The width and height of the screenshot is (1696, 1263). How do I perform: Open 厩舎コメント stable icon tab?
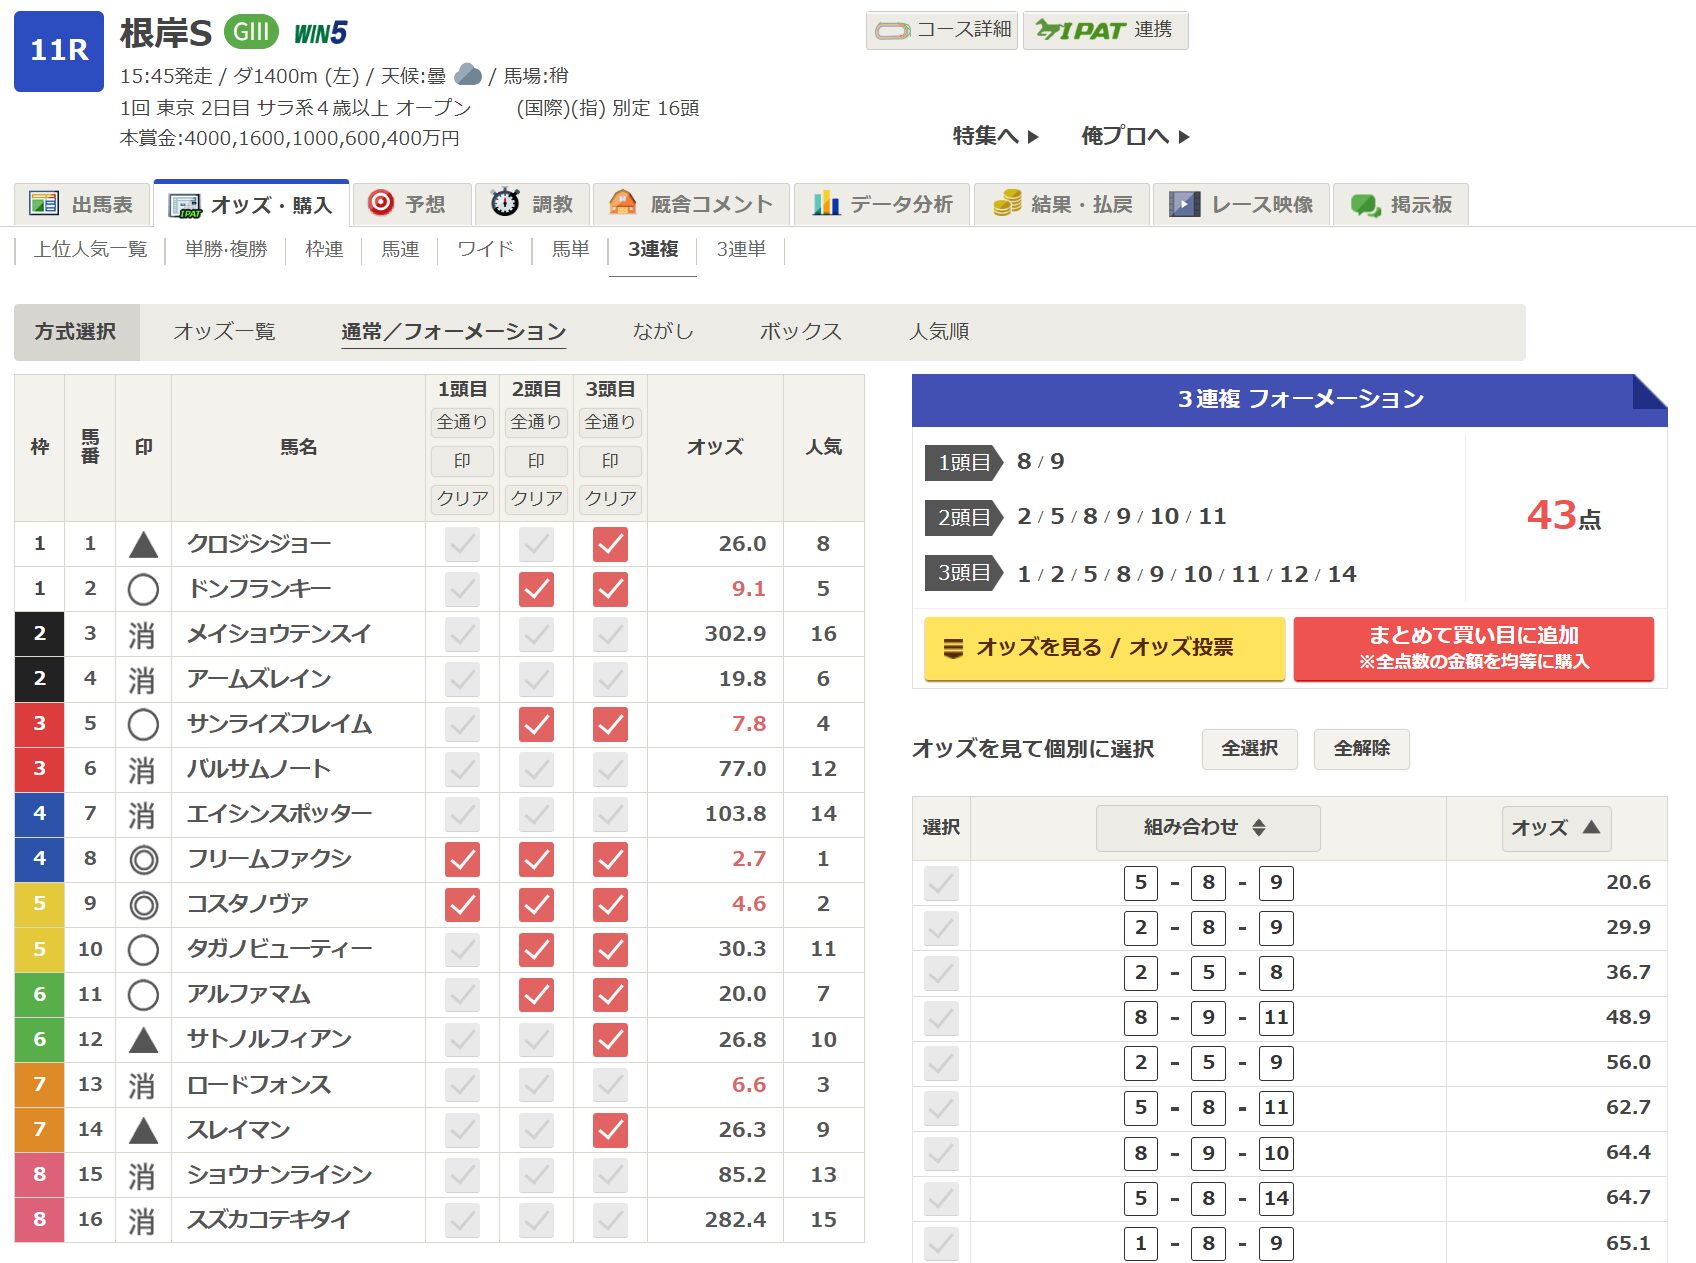pyautogui.click(x=623, y=204)
